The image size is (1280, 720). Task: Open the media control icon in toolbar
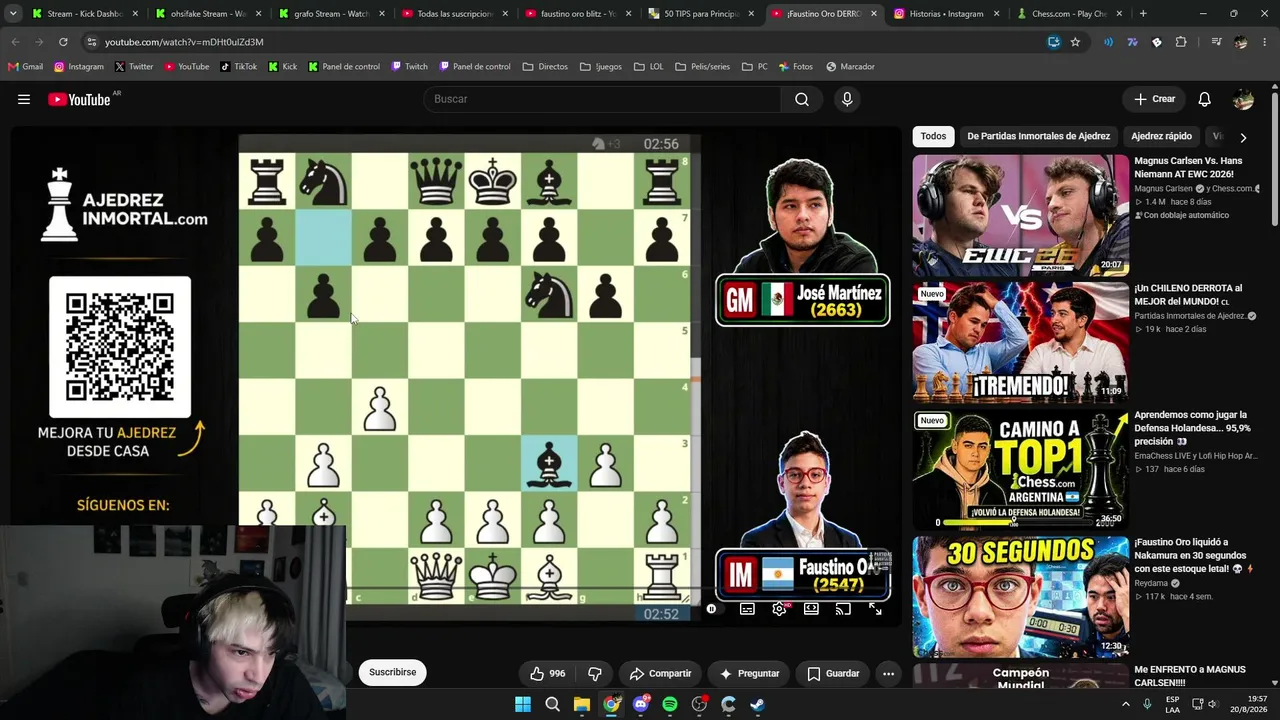click(x=1216, y=42)
